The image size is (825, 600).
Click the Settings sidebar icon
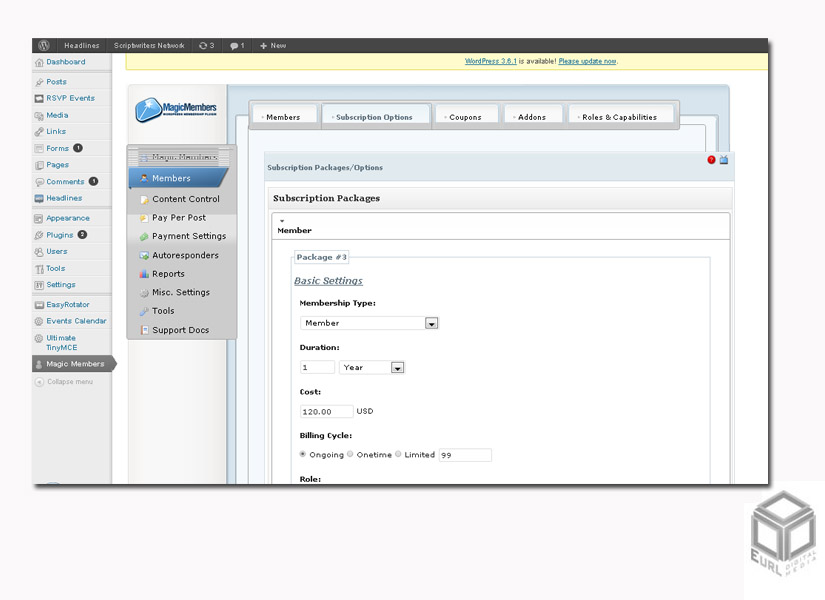[x=39, y=285]
